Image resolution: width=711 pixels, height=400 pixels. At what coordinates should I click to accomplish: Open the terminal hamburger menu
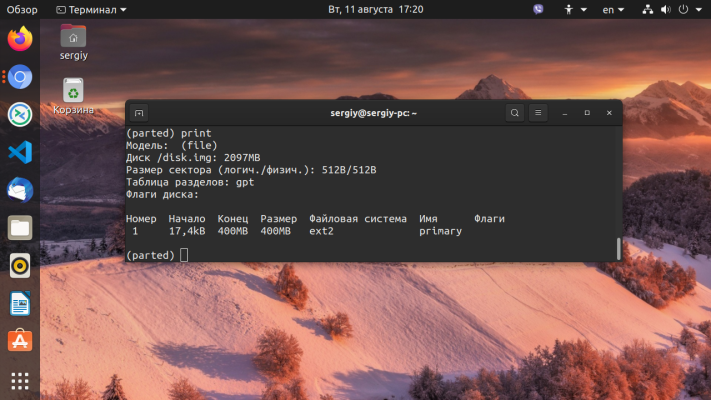pyautogui.click(x=538, y=113)
